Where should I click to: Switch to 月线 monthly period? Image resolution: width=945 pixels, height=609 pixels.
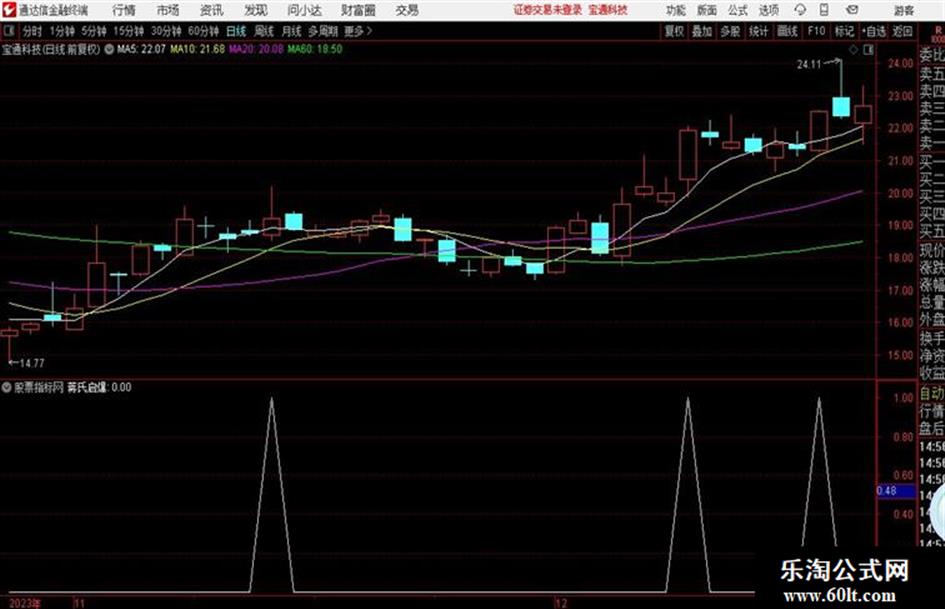click(292, 31)
